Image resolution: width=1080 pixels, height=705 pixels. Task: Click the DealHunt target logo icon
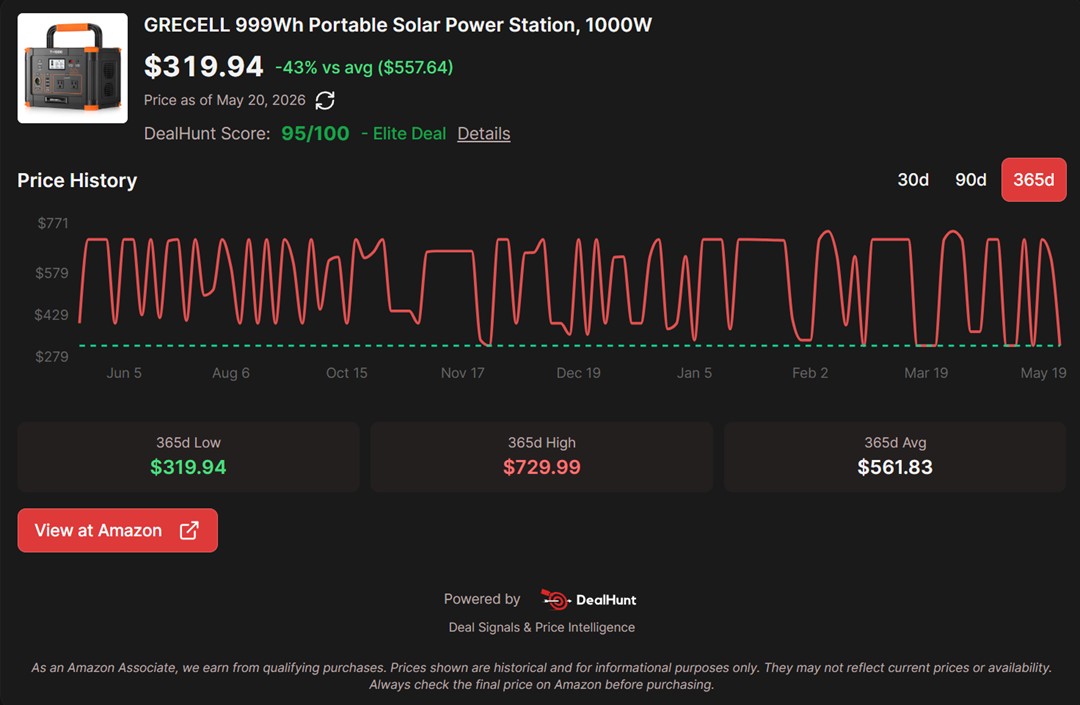click(555, 600)
